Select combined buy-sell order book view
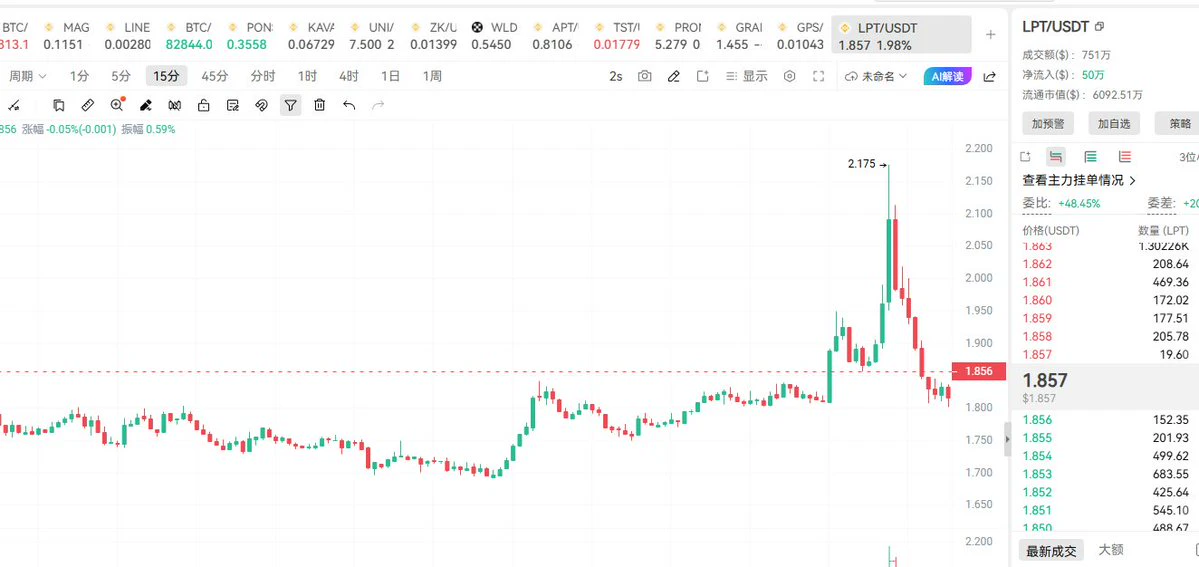1199x567 pixels. [1056, 157]
